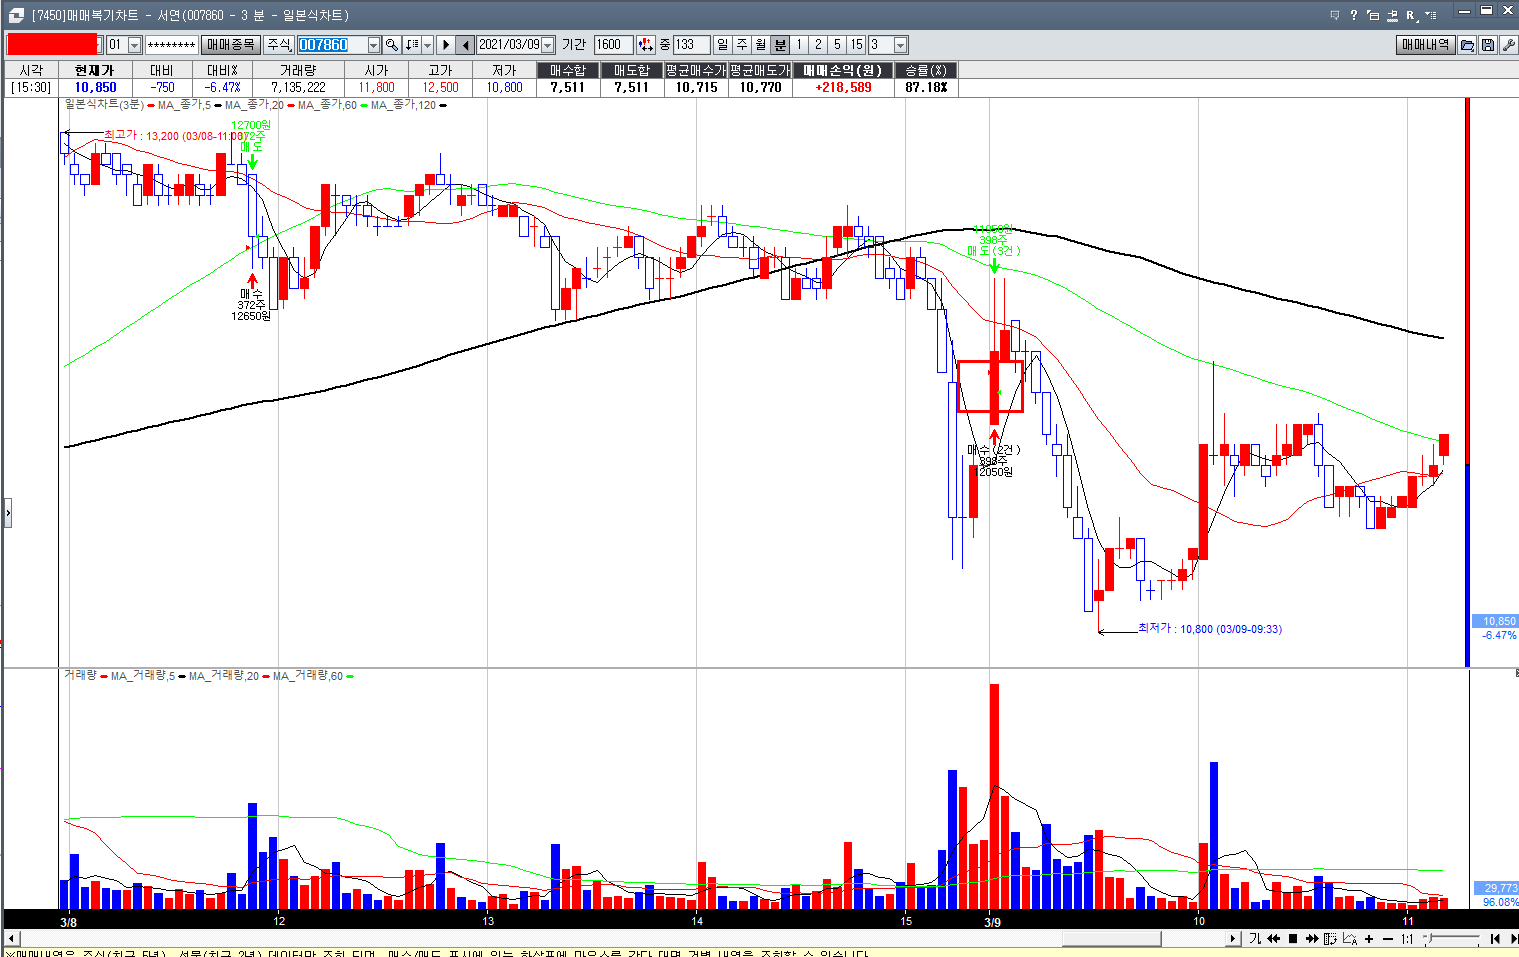Open the 01 account type dropdown

(134, 45)
